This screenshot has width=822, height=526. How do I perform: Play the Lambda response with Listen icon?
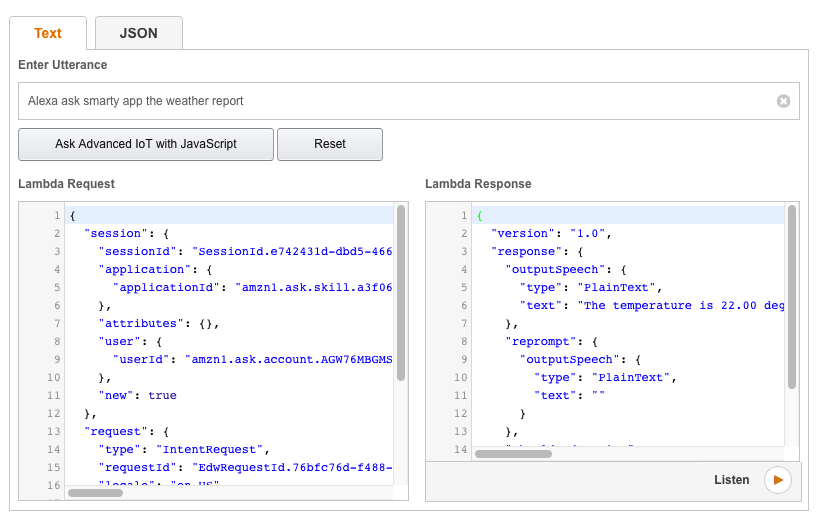tap(777, 480)
